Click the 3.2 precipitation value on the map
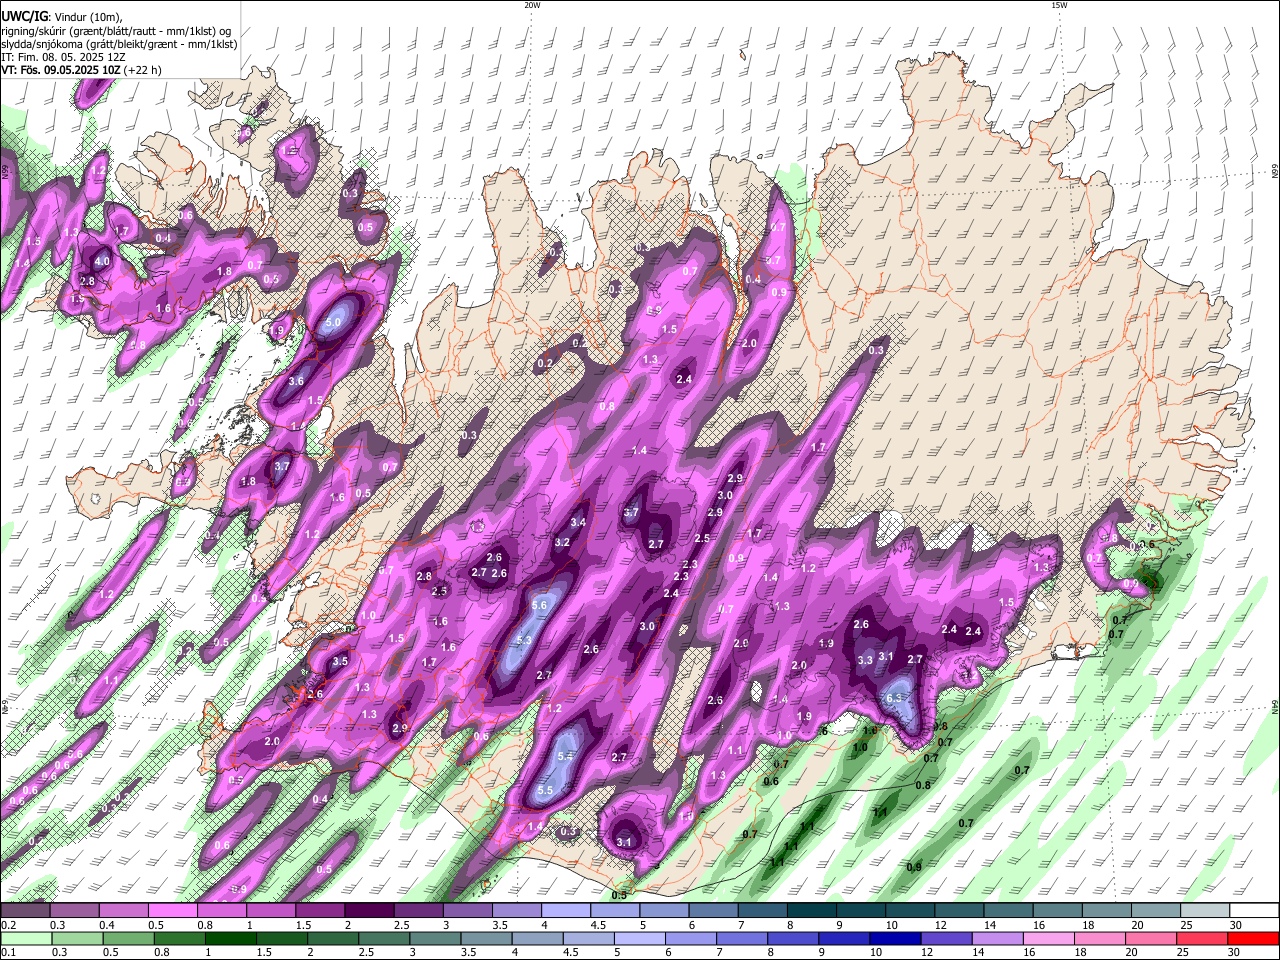This screenshot has height=960, width=1280. click(562, 543)
